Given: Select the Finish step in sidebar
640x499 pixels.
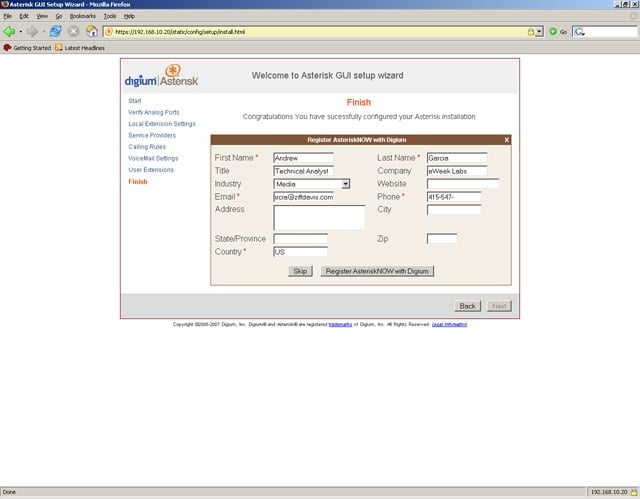Looking at the screenshot, I should click(138, 182).
